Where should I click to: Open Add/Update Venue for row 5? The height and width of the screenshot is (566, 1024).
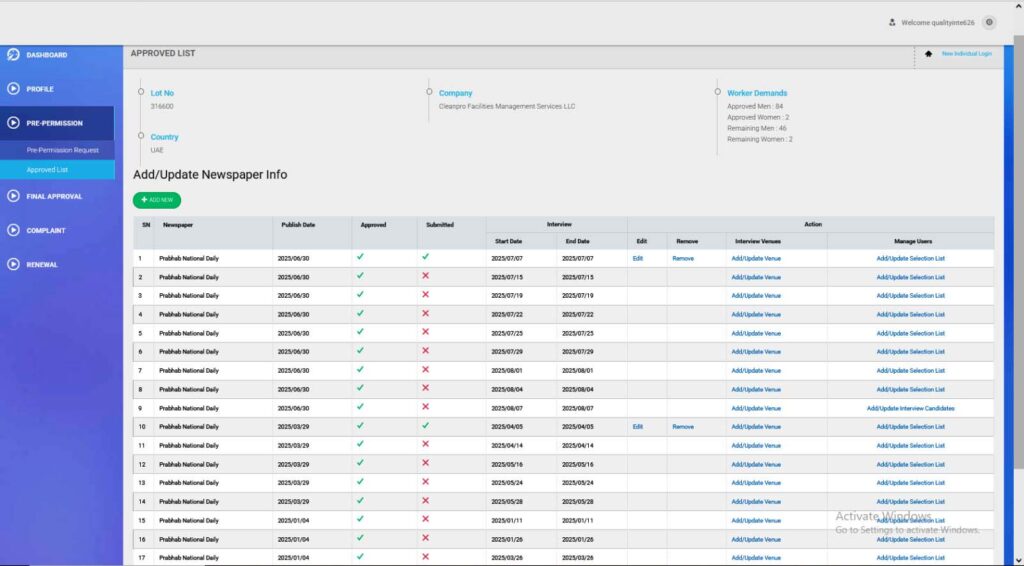pyautogui.click(x=756, y=333)
